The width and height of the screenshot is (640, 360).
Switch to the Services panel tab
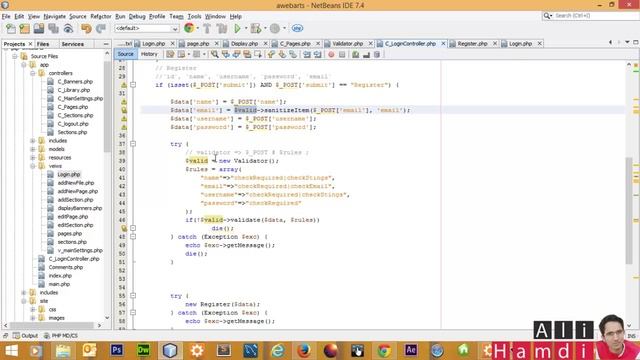click(x=73, y=44)
